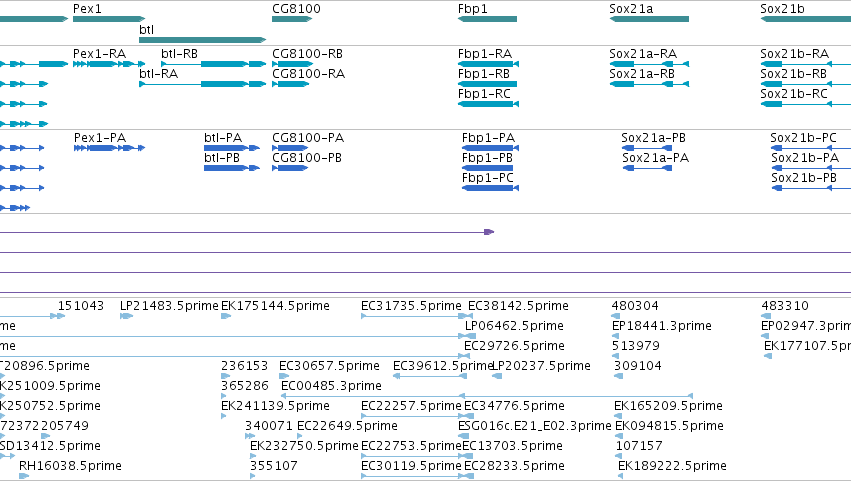Select protein btl-PA
This screenshot has height=481, width=851.
click(x=223, y=138)
